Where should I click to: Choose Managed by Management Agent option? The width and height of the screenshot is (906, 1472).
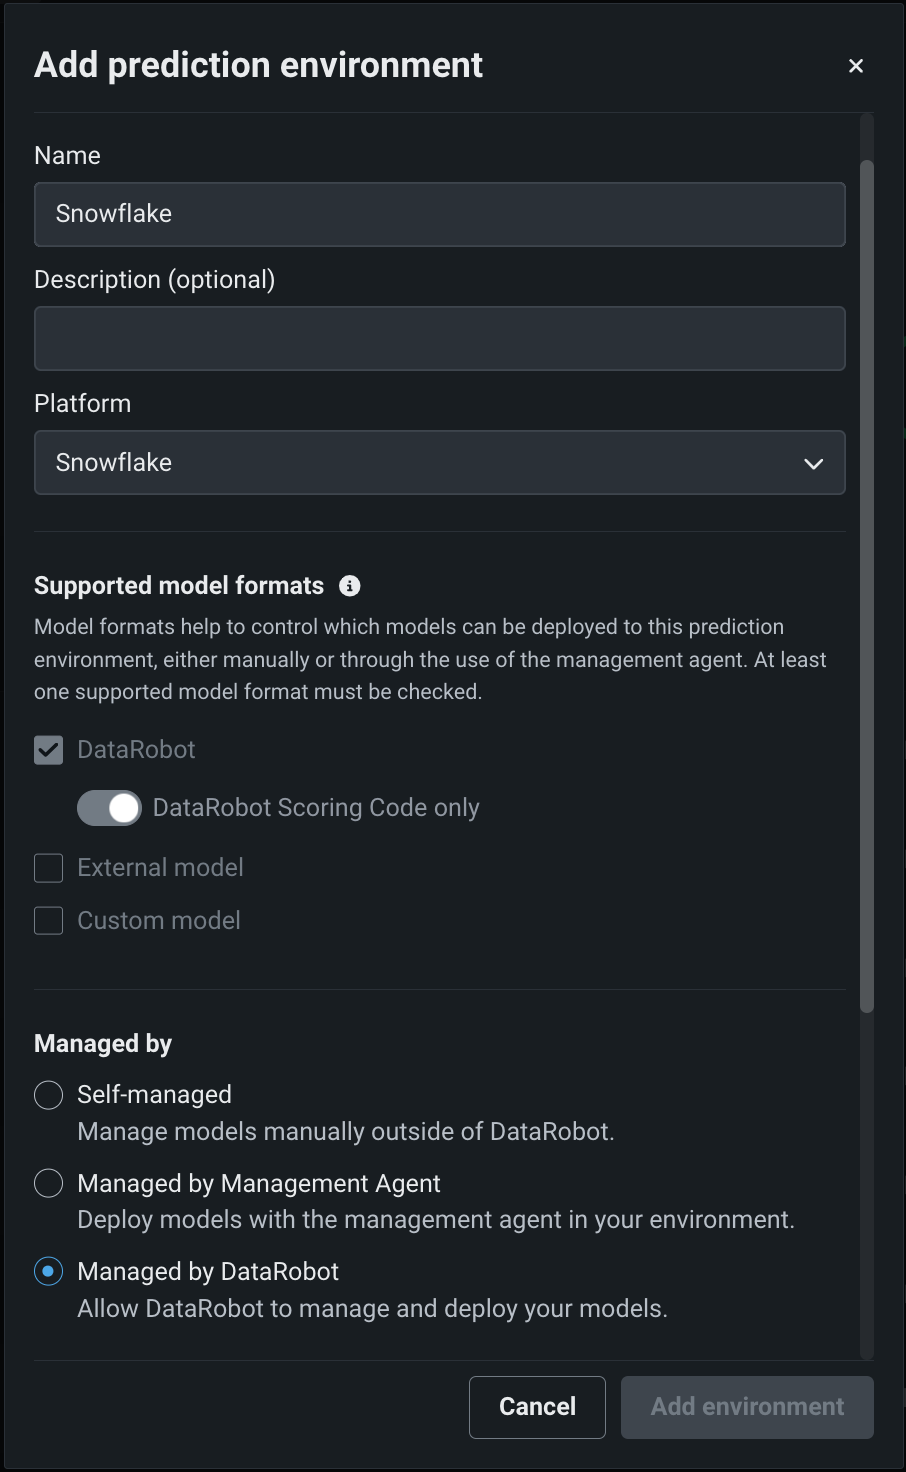[49, 1184]
